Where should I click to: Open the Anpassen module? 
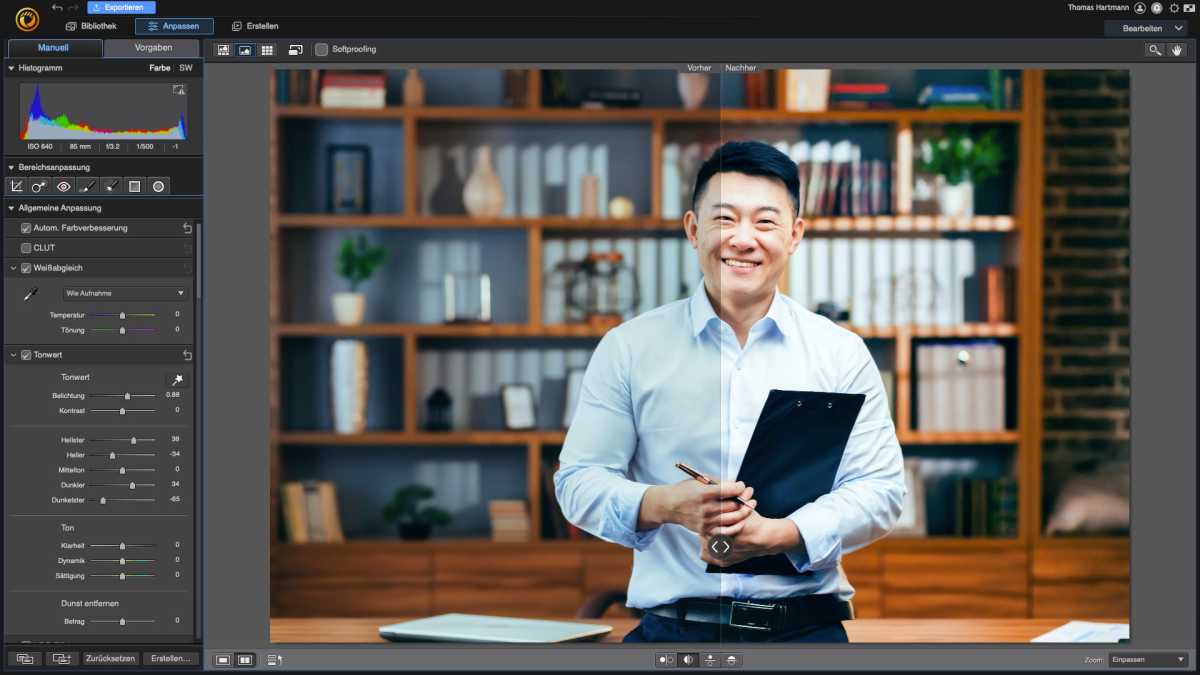coord(173,26)
